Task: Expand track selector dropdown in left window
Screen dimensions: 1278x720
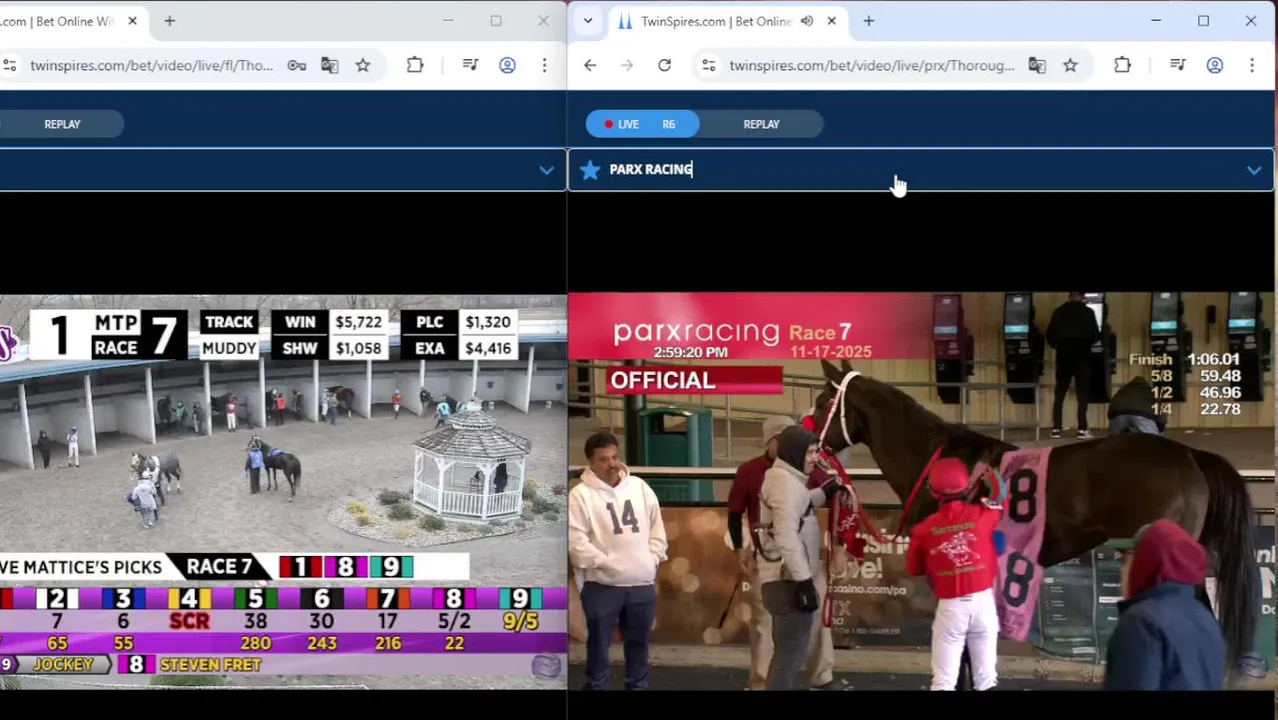Action: 546,170
